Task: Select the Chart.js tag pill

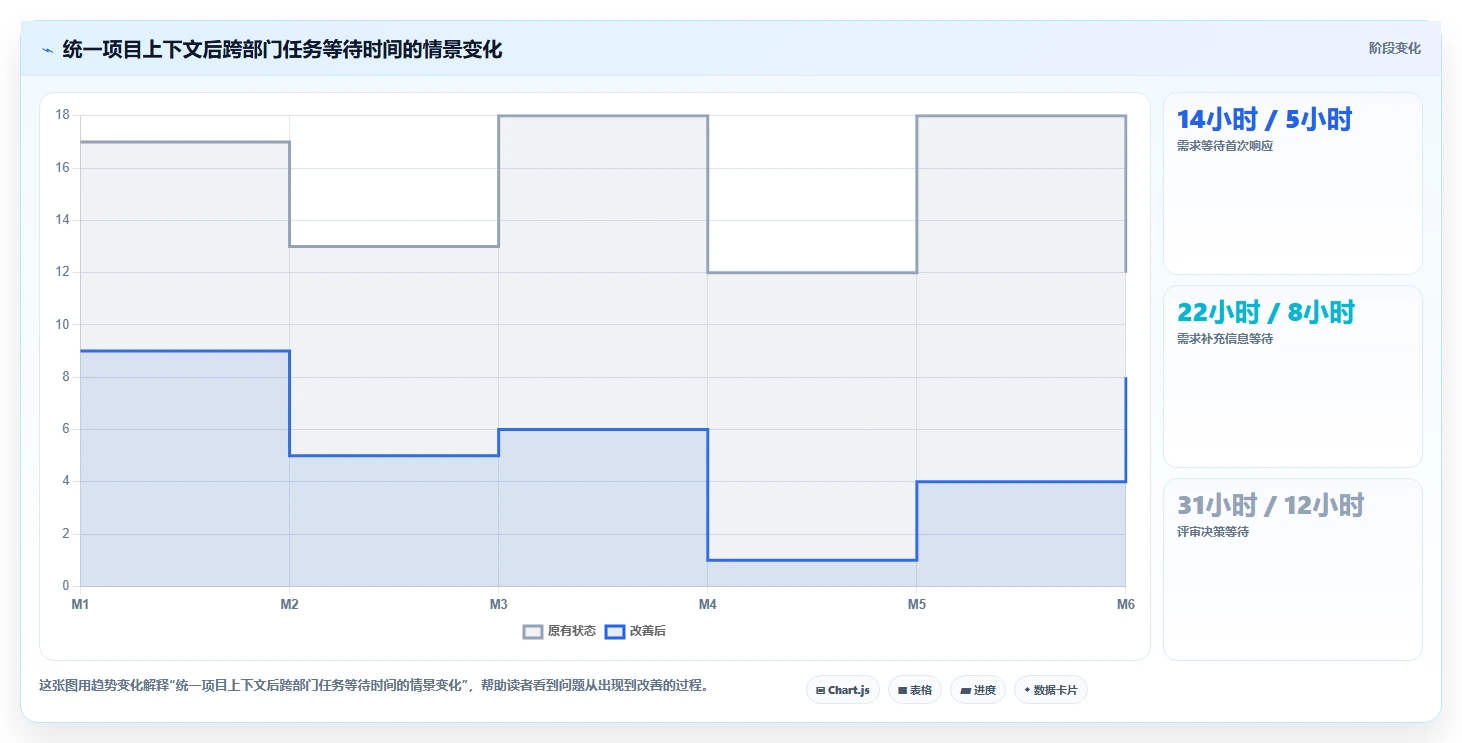Action: tap(843, 690)
